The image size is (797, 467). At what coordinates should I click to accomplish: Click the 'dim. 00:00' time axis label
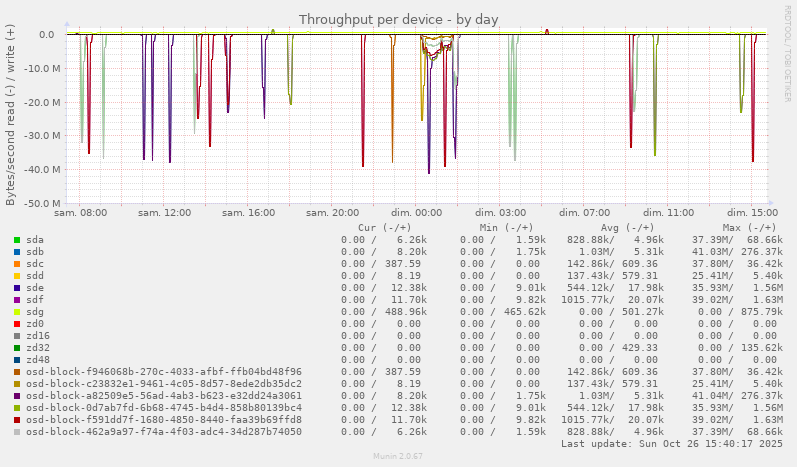click(416, 213)
